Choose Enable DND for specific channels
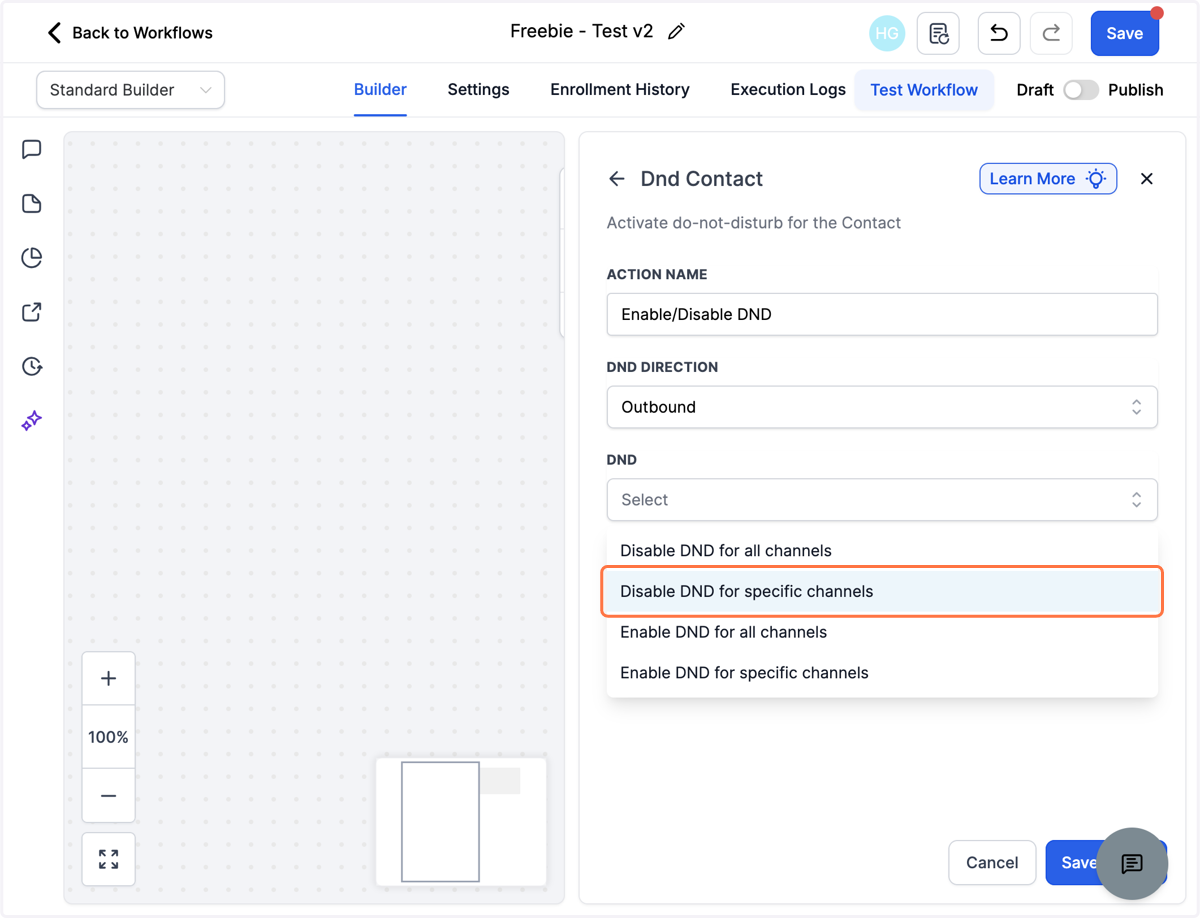1200x918 pixels. pos(882,673)
